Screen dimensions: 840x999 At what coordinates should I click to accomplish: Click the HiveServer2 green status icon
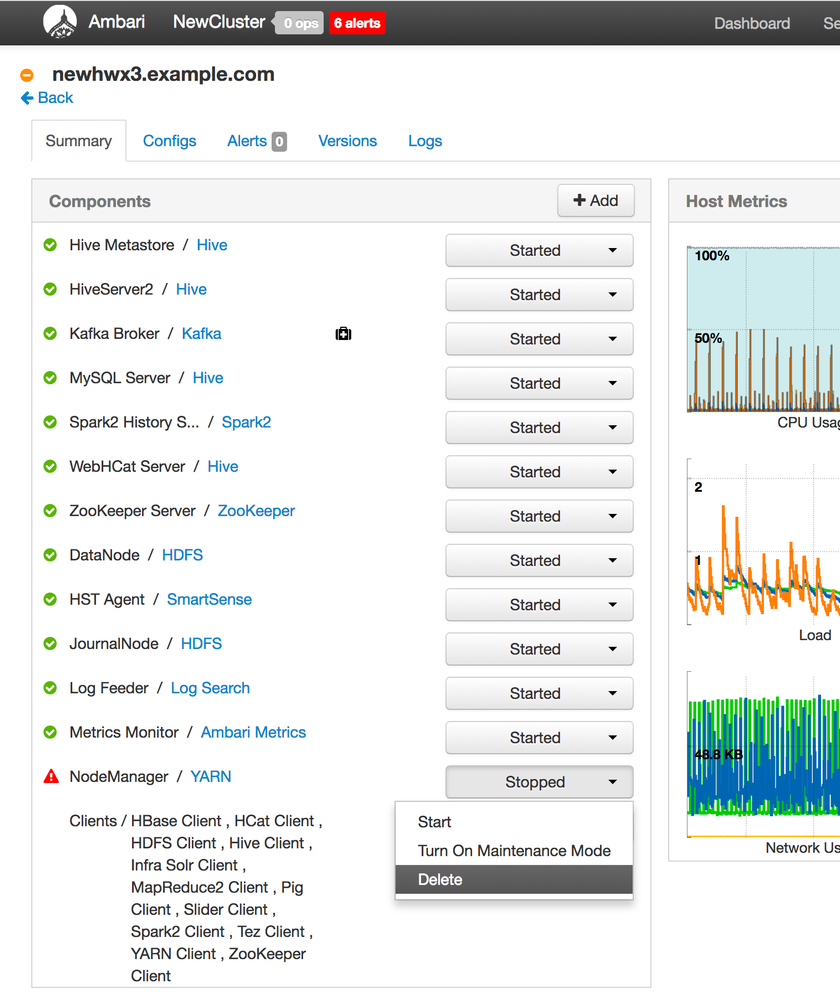click(x=50, y=289)
